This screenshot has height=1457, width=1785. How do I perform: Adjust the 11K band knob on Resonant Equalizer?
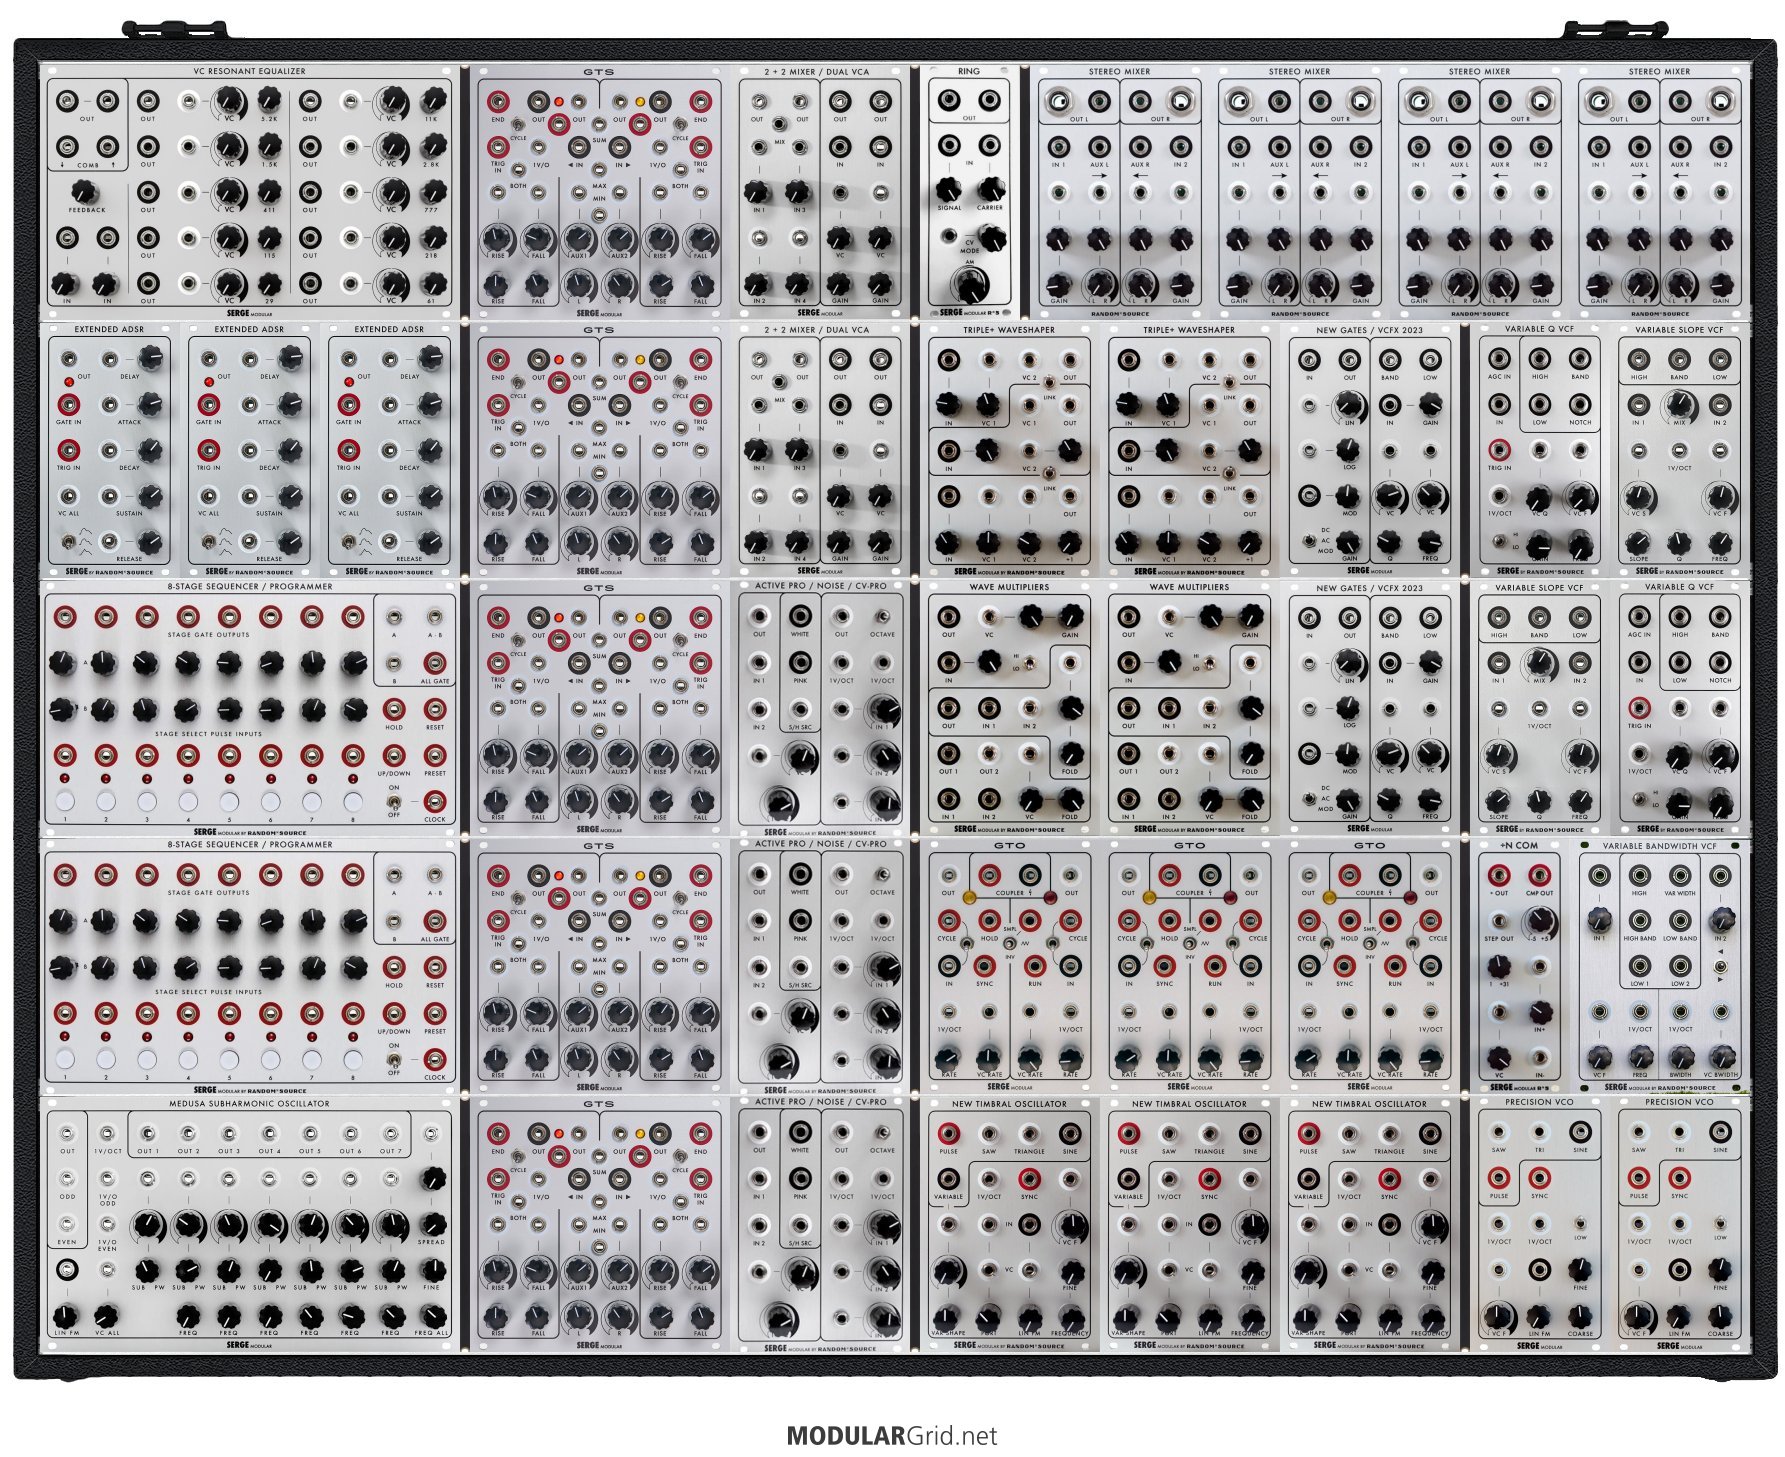pyautogui.click(x=432, y=99)
